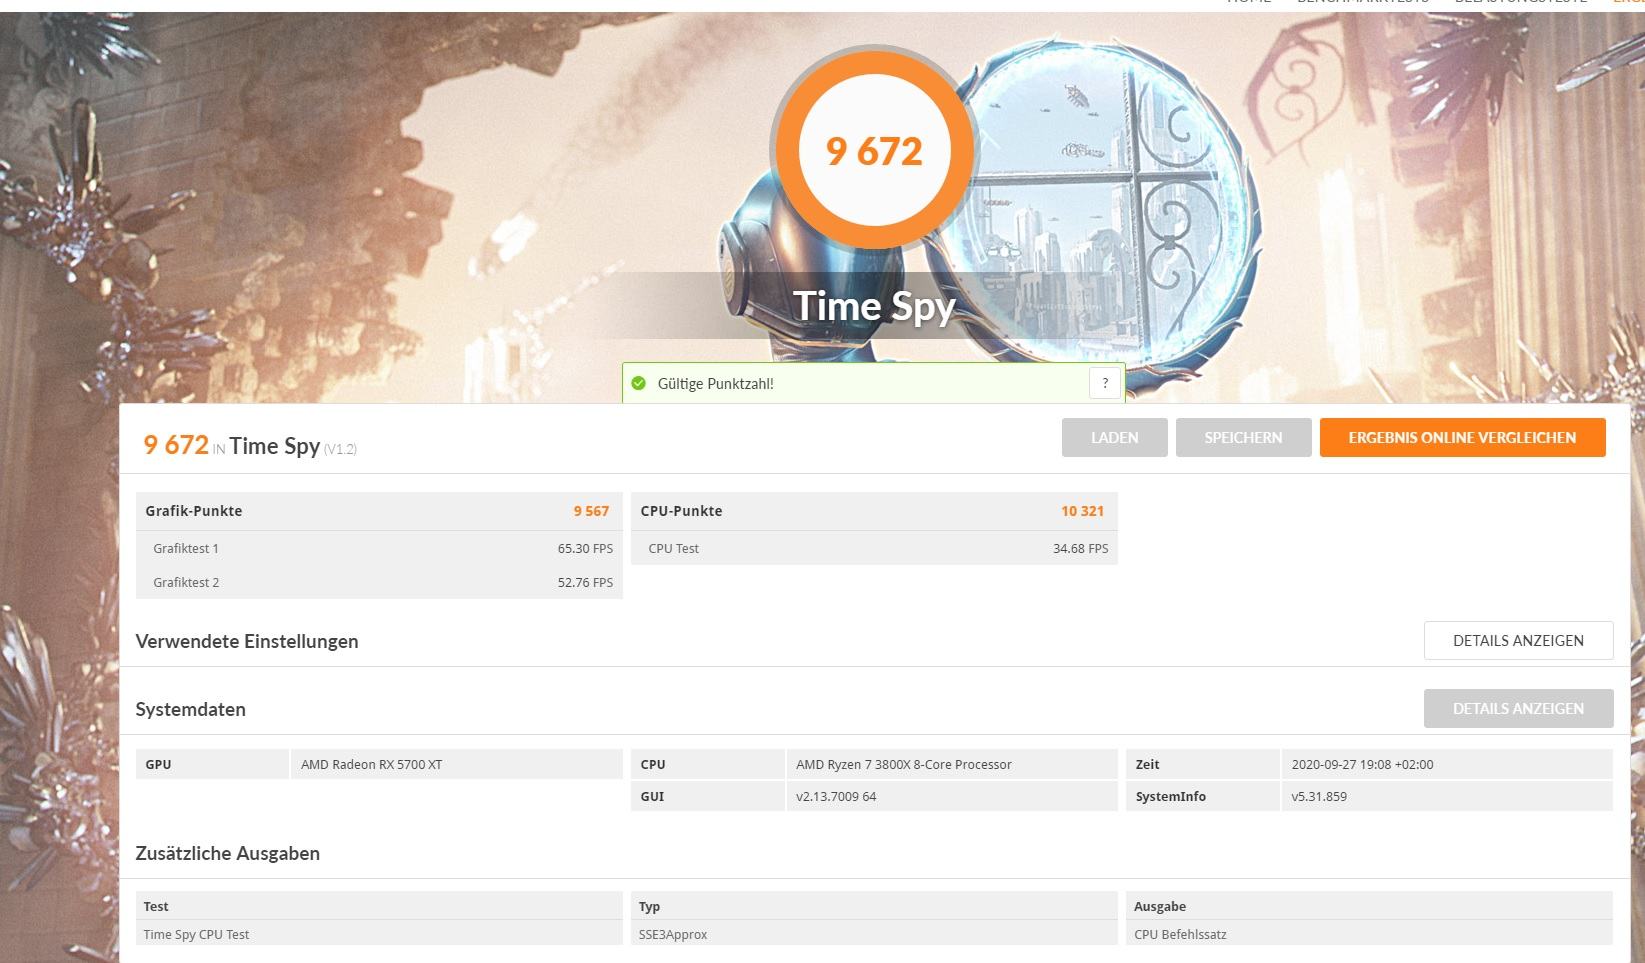Click the "Systemdaten" section heading

[x=190, y=709]
